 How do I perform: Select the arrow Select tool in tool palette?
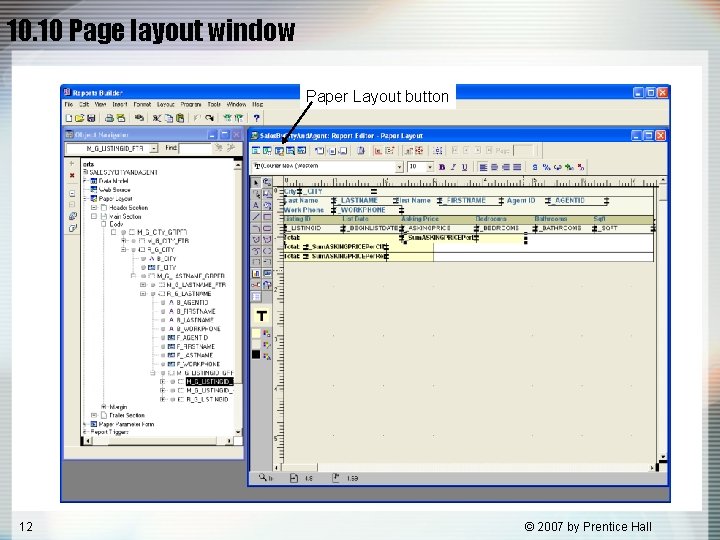256,182
